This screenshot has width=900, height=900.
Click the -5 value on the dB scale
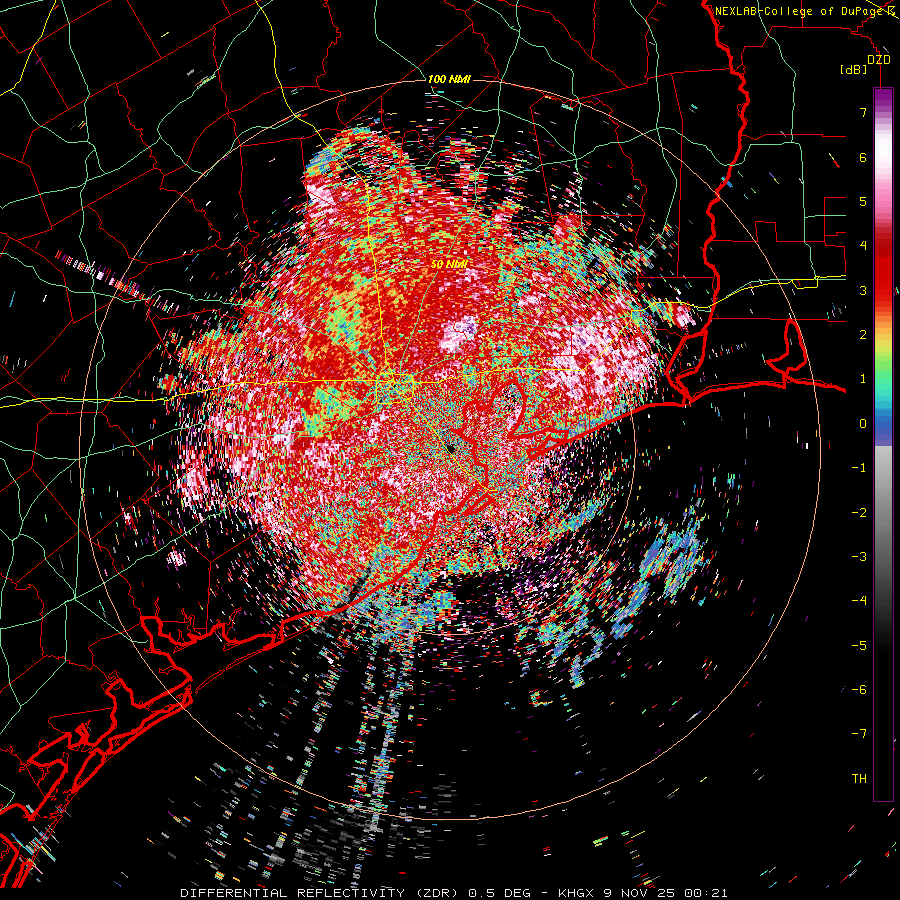[x=859, y=646]
